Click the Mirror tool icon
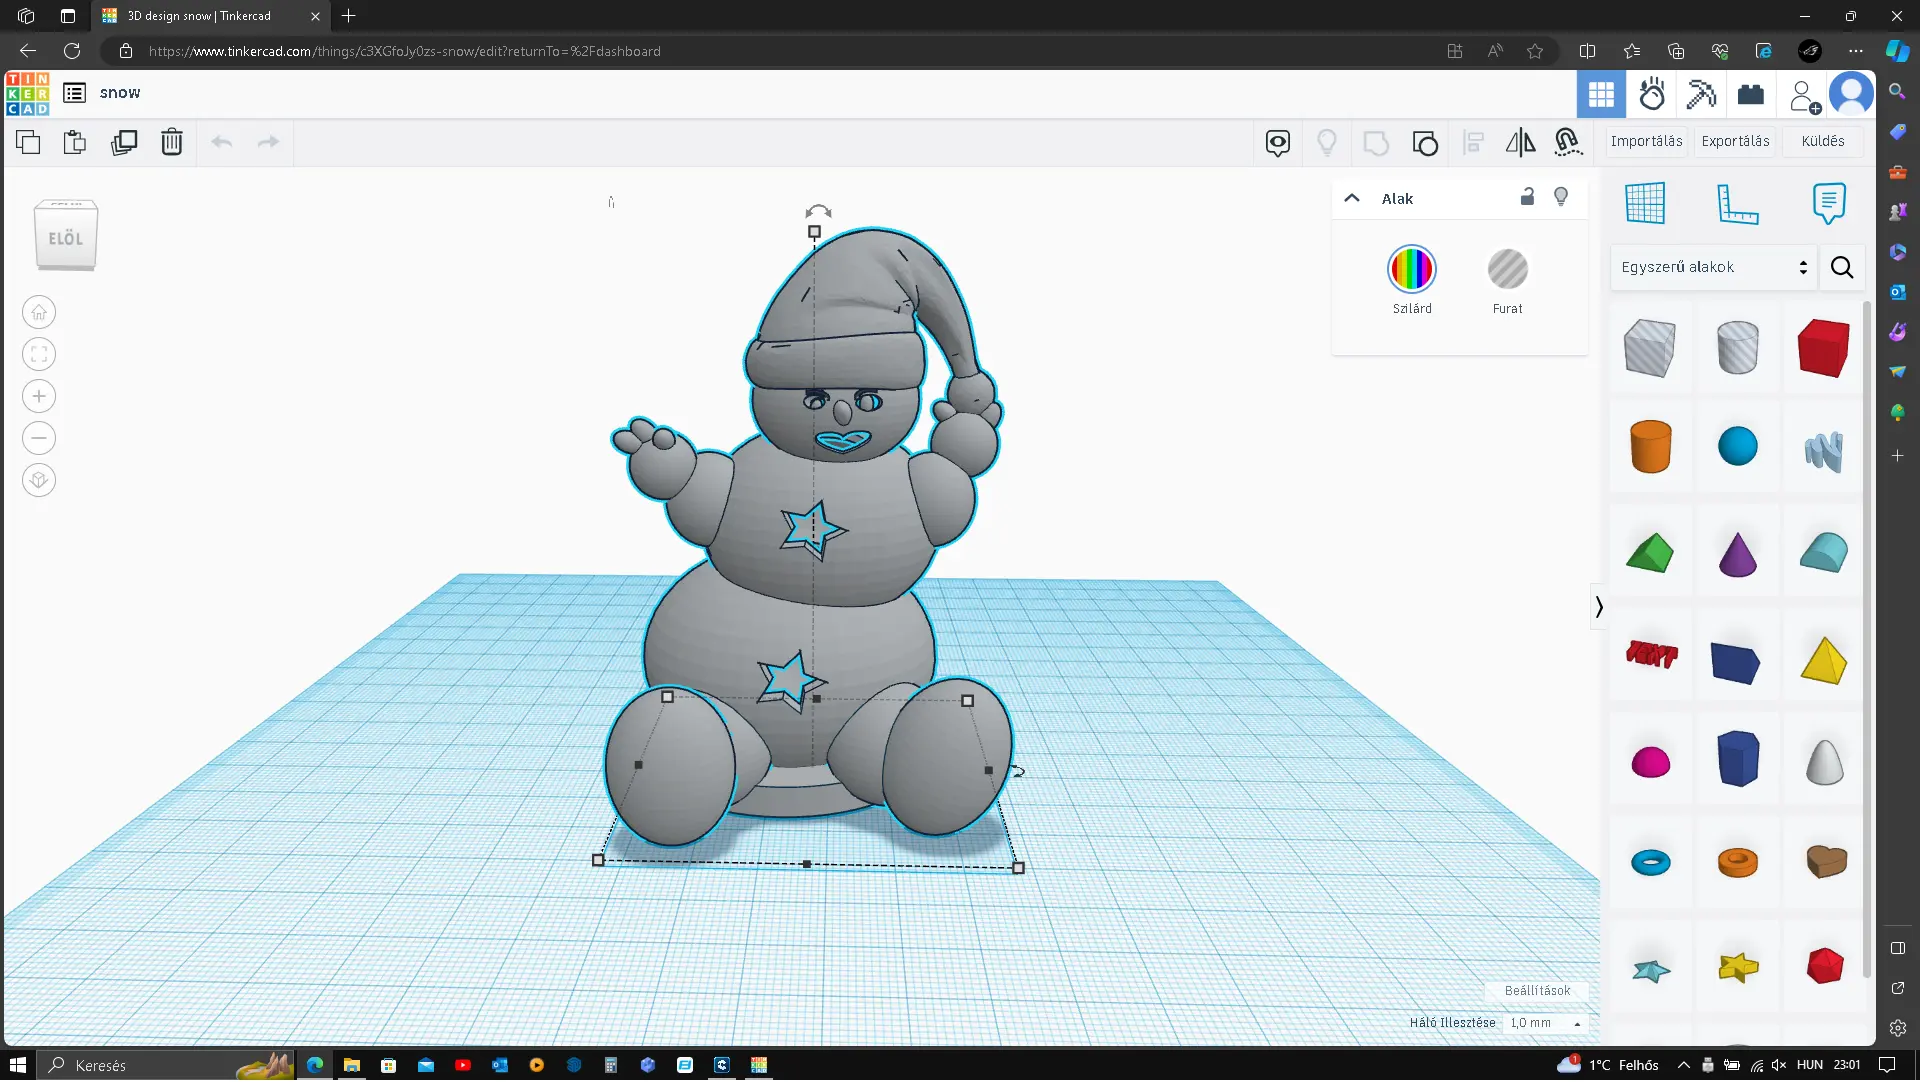Viewport: 1920px width, 1082px height. [1520, 143]
